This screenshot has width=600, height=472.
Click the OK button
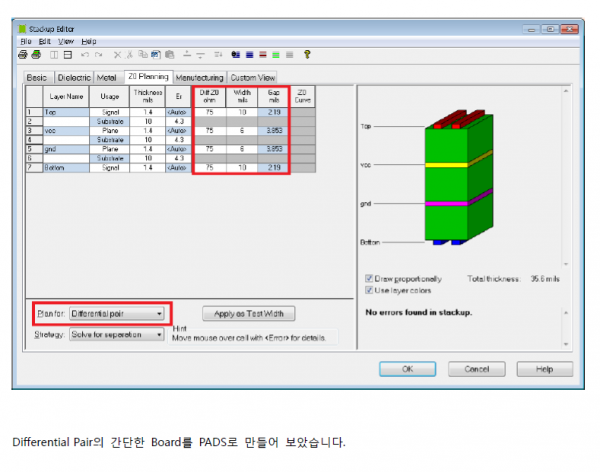(407, 368)
